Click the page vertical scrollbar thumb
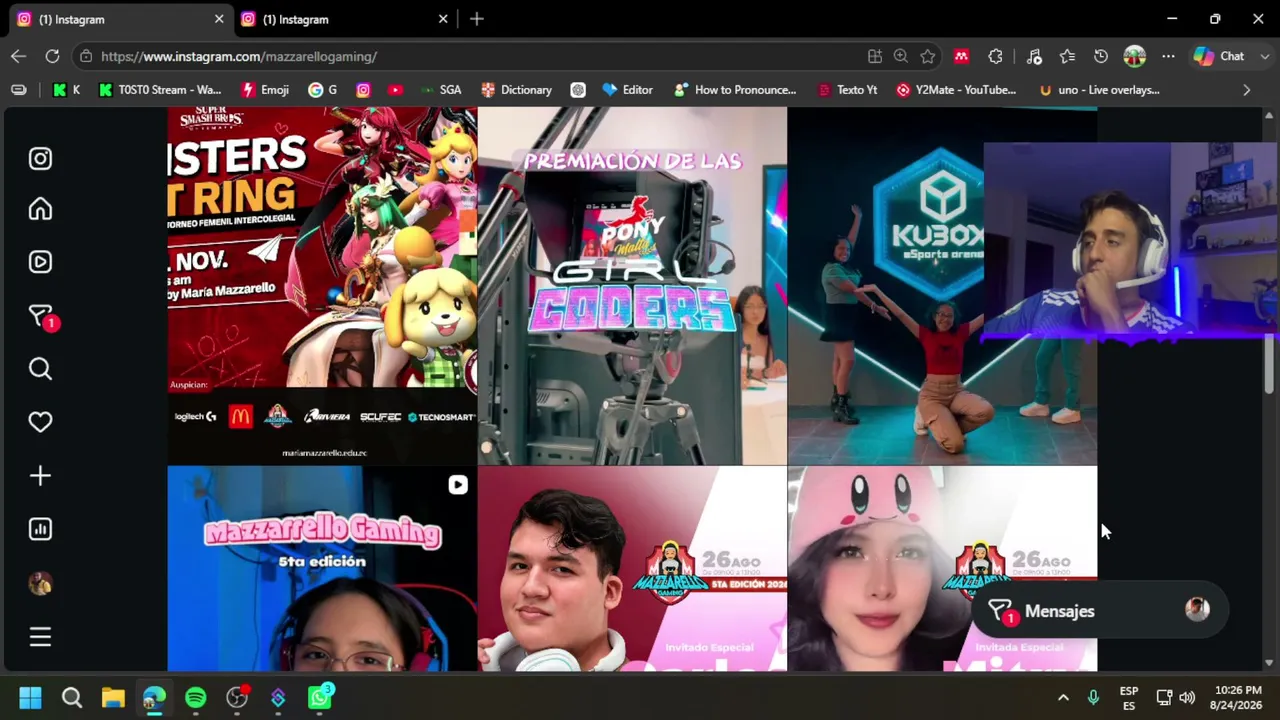1280x720 pixels. click(x=1269, y=364)
